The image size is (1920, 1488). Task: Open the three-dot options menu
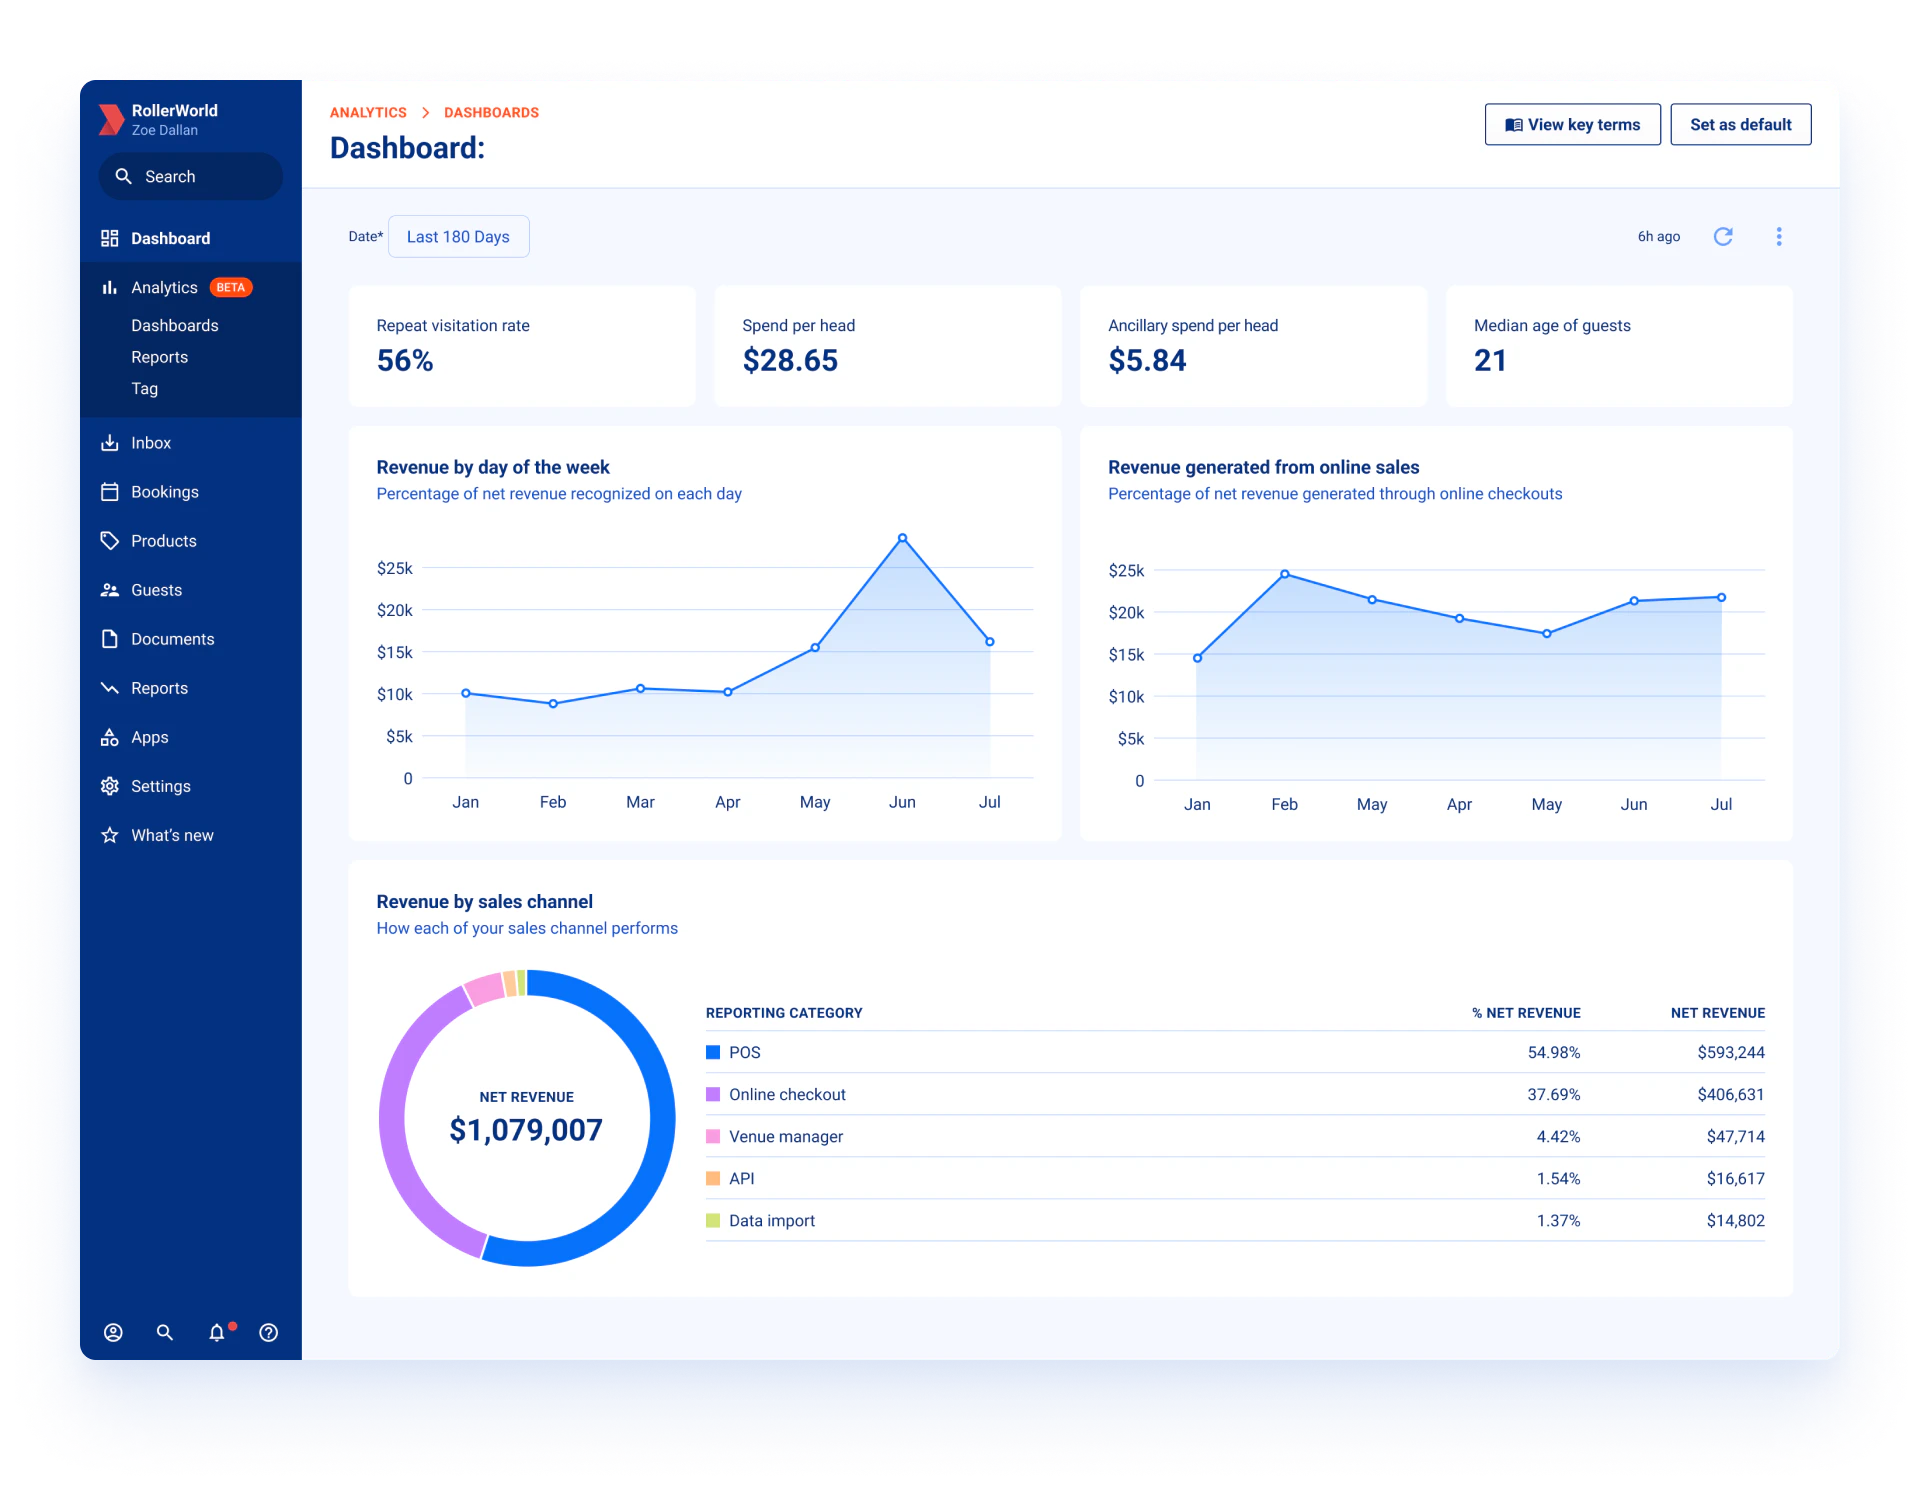pyautogui.click(x=1778, y=237)
